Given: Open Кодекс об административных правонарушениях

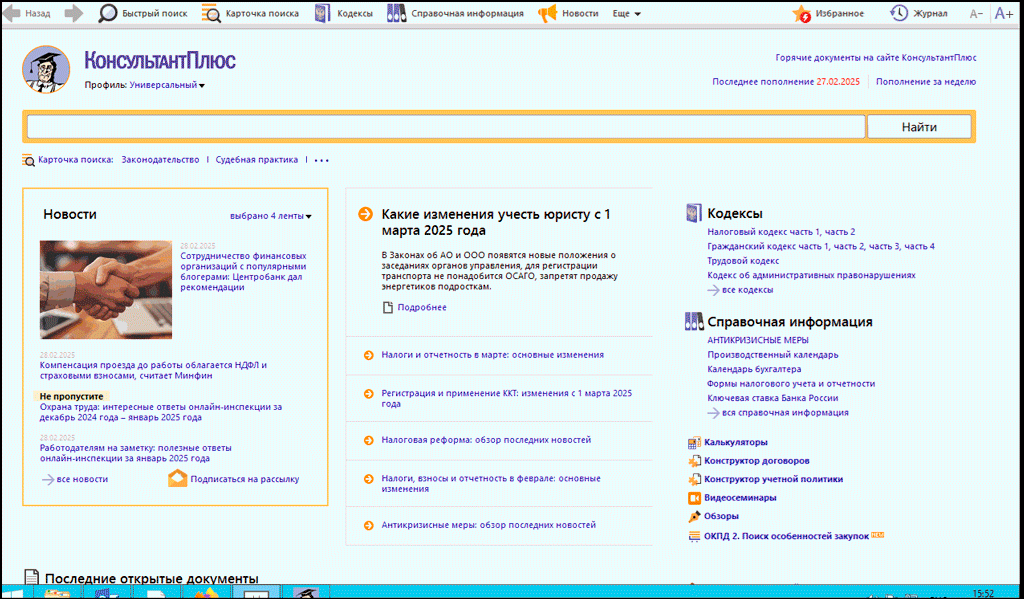Looking at the screenshot, I should [x=811, y=275].
